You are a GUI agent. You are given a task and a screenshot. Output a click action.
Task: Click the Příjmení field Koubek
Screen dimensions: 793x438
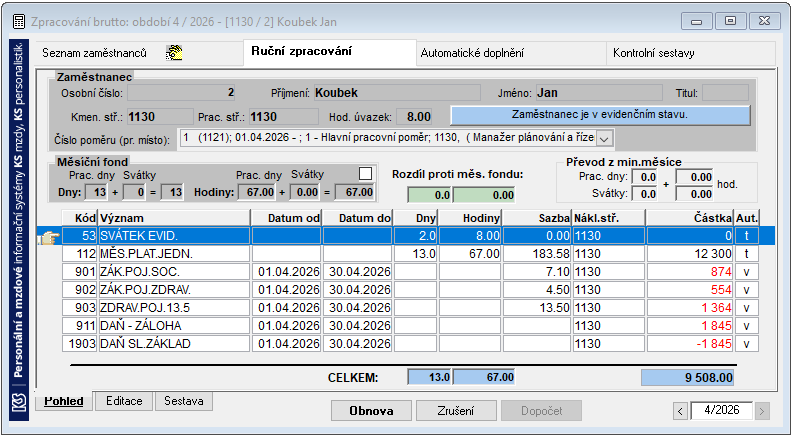pos(397,93)
